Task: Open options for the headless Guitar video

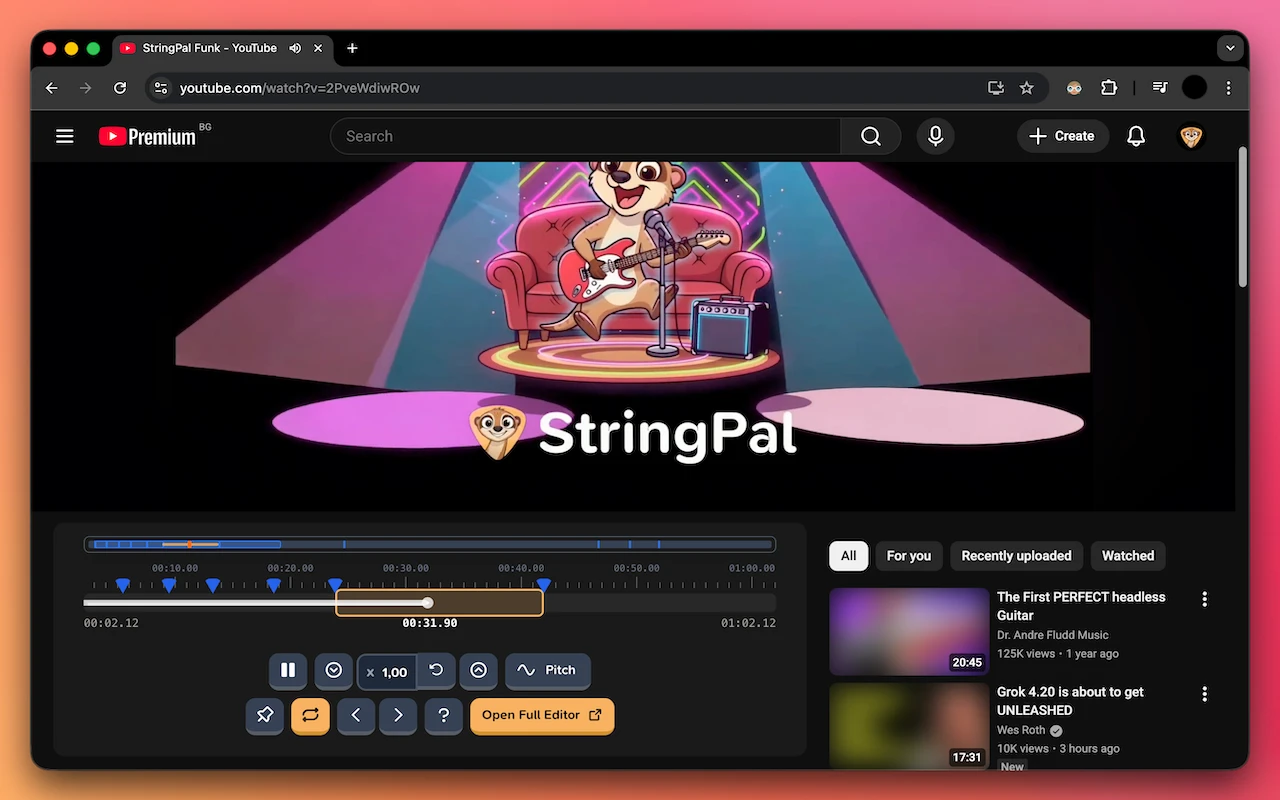Action: pyautogui.click(x=1204, y=599)
